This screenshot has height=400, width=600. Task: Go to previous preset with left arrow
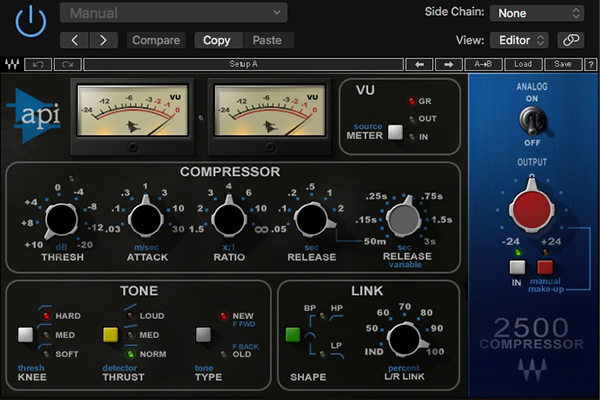pos(74,40)
